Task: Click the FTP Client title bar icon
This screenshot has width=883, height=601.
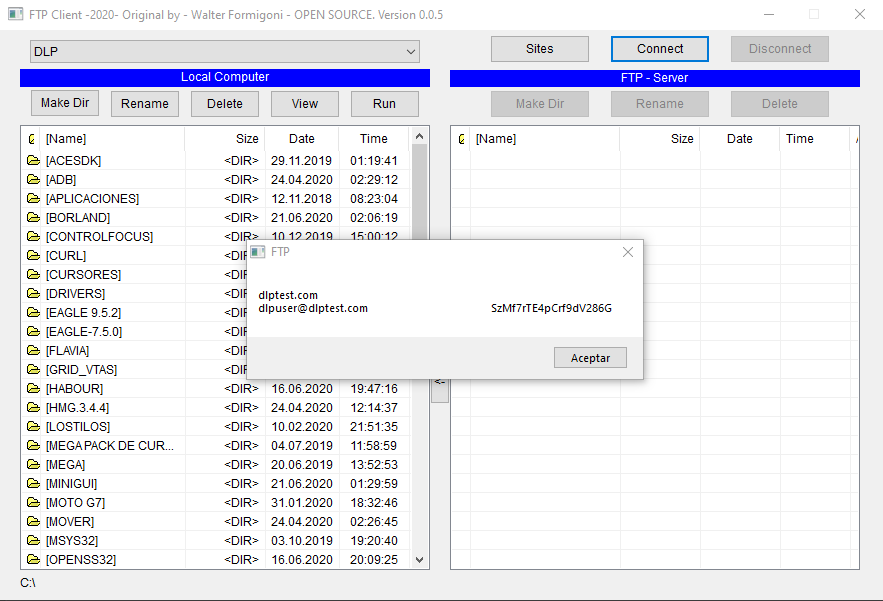Action: (x=16, y=15)
